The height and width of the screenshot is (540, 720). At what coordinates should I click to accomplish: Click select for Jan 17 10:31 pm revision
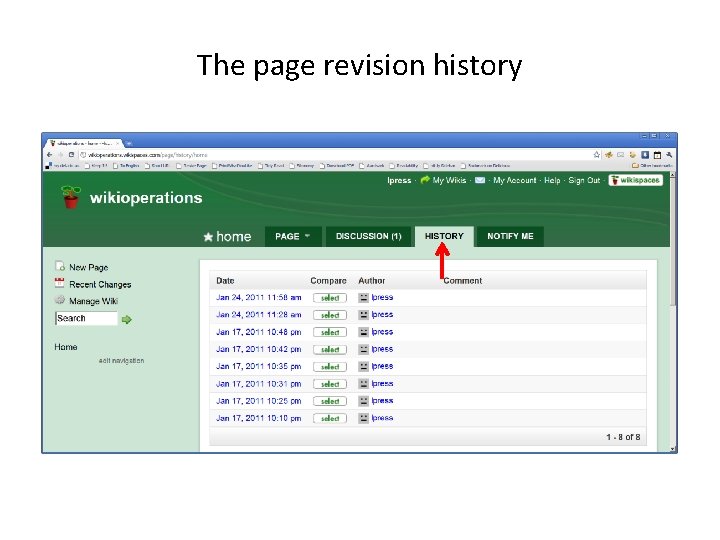click(330, 384)
